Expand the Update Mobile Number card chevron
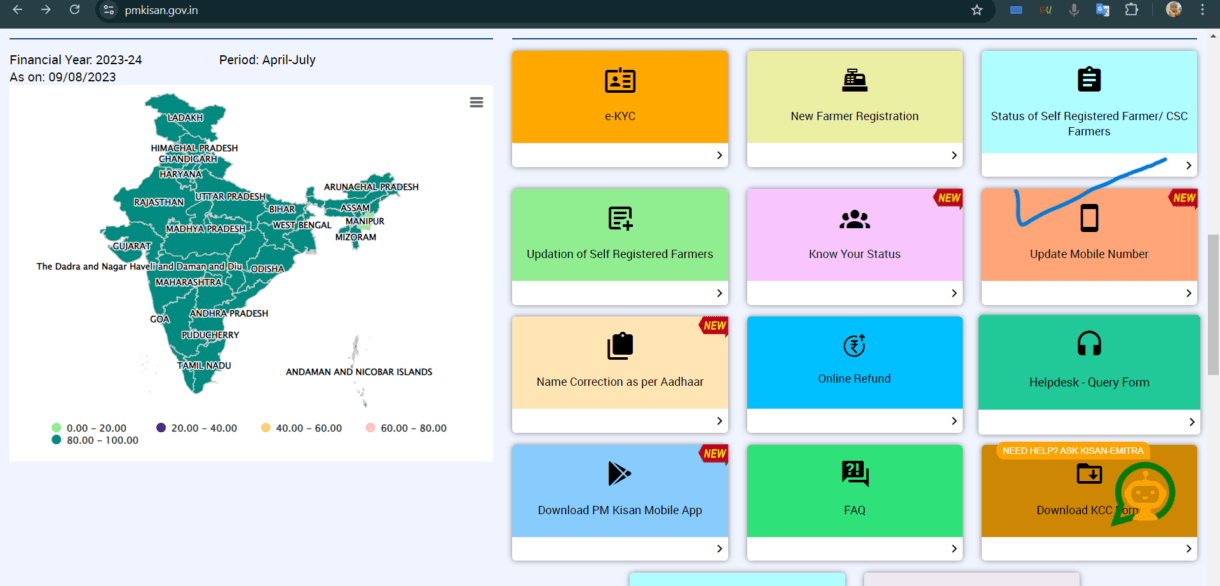 pyautogui.click(x=1189, y=293)
